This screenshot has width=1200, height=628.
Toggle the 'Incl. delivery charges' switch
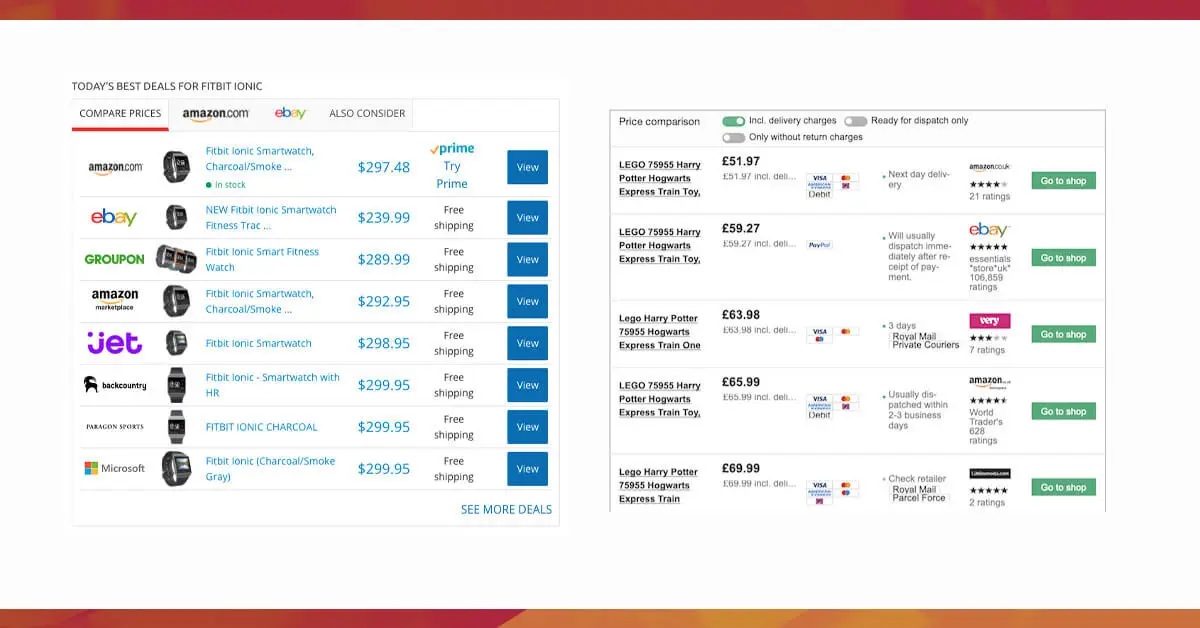tap(734, 121)
